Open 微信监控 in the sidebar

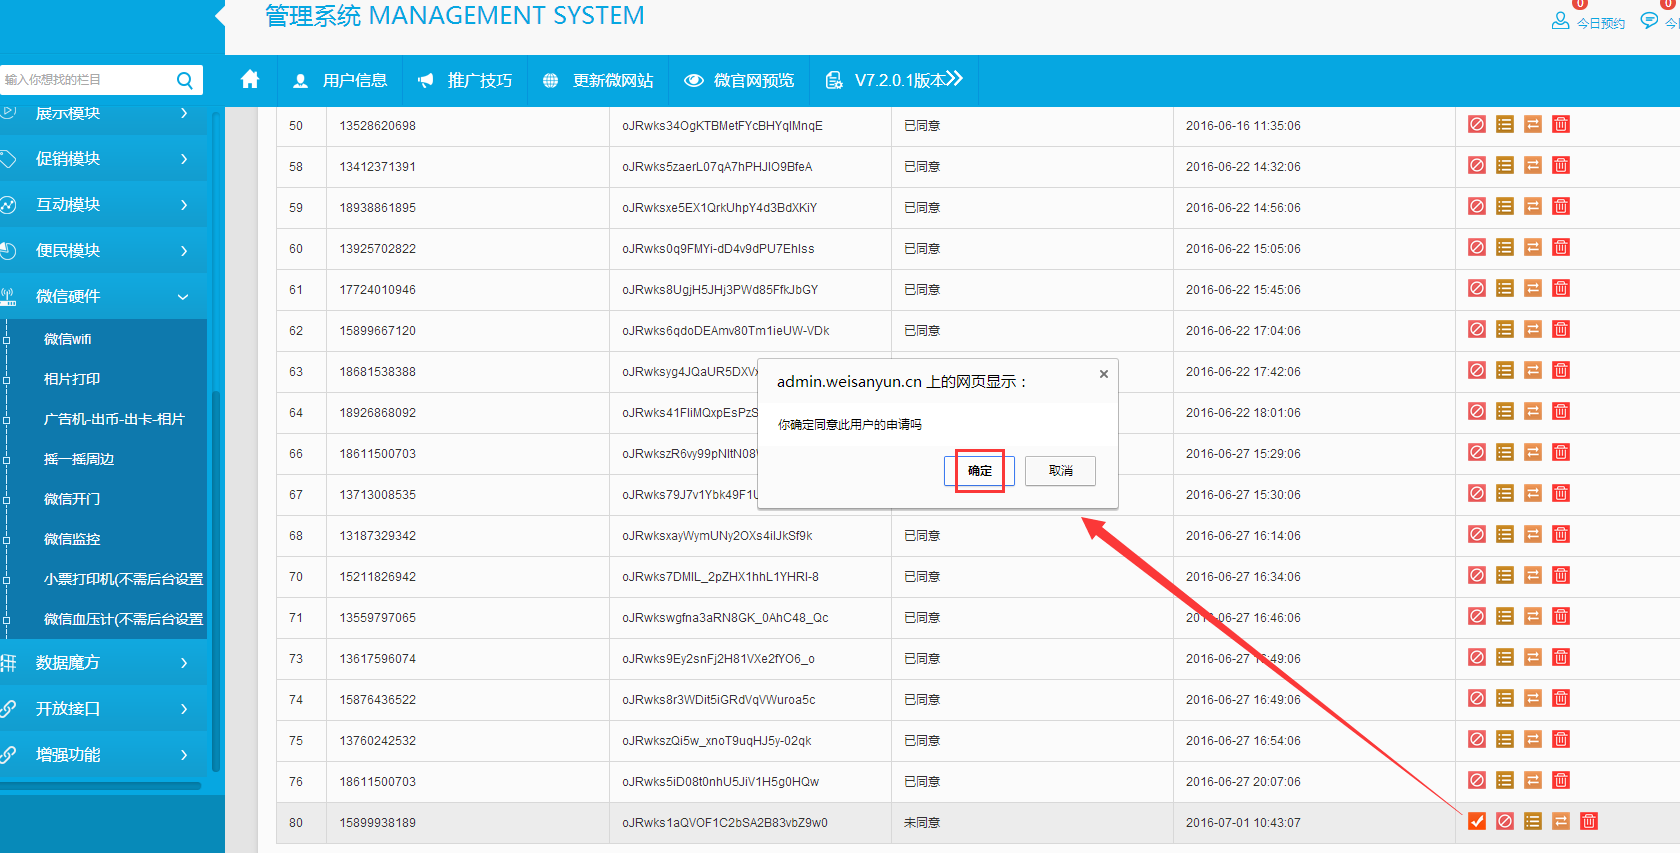tap(72, 539)
